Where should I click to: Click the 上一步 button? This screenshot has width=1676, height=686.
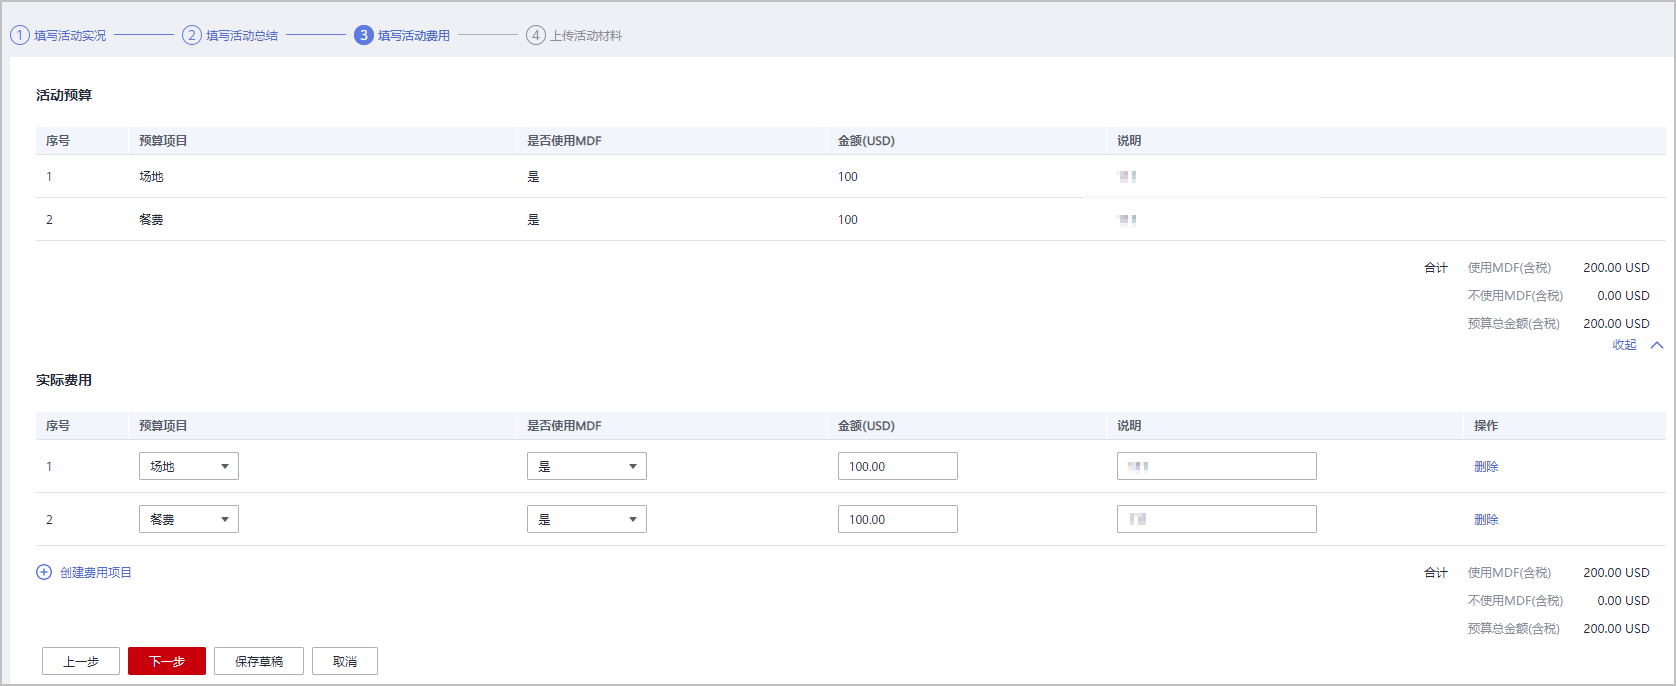pos(81,661)
